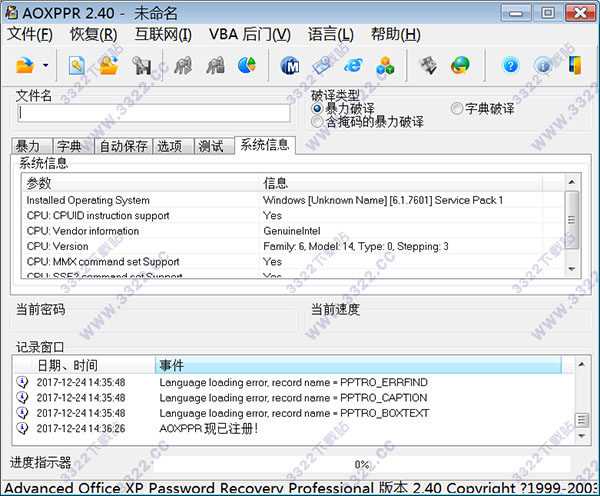
Task: Select the Installed Operating System row
Action: pyautogui.click(x=293, y=200)
